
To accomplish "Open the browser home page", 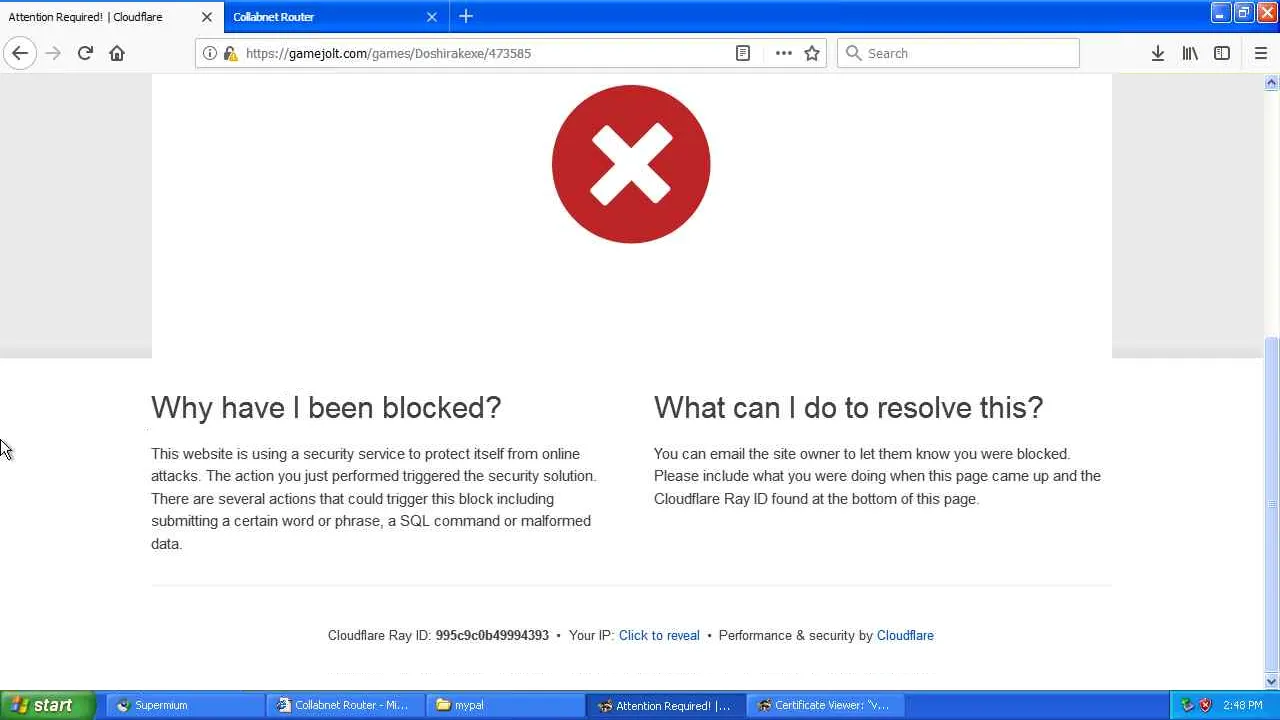I will (x=117, y=53).
